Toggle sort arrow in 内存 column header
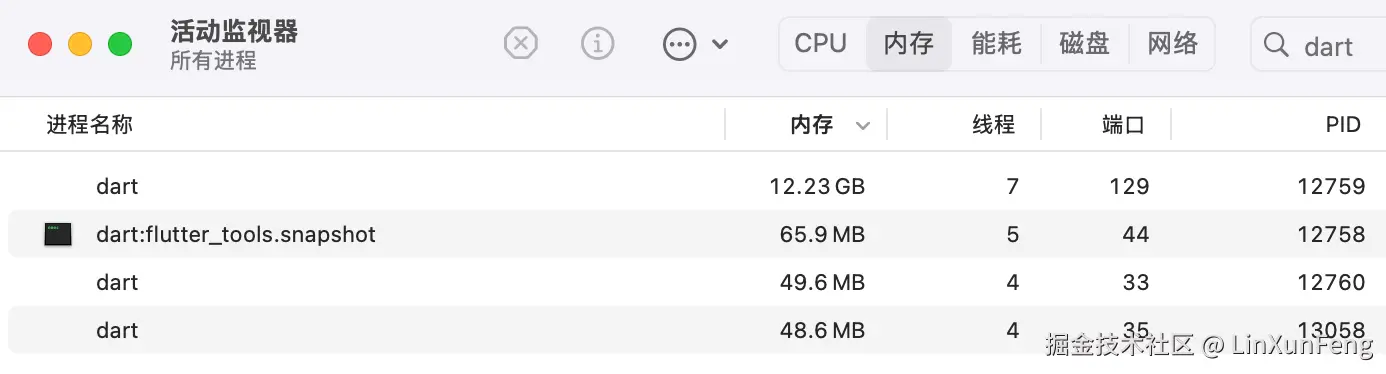 pos(863,126)
